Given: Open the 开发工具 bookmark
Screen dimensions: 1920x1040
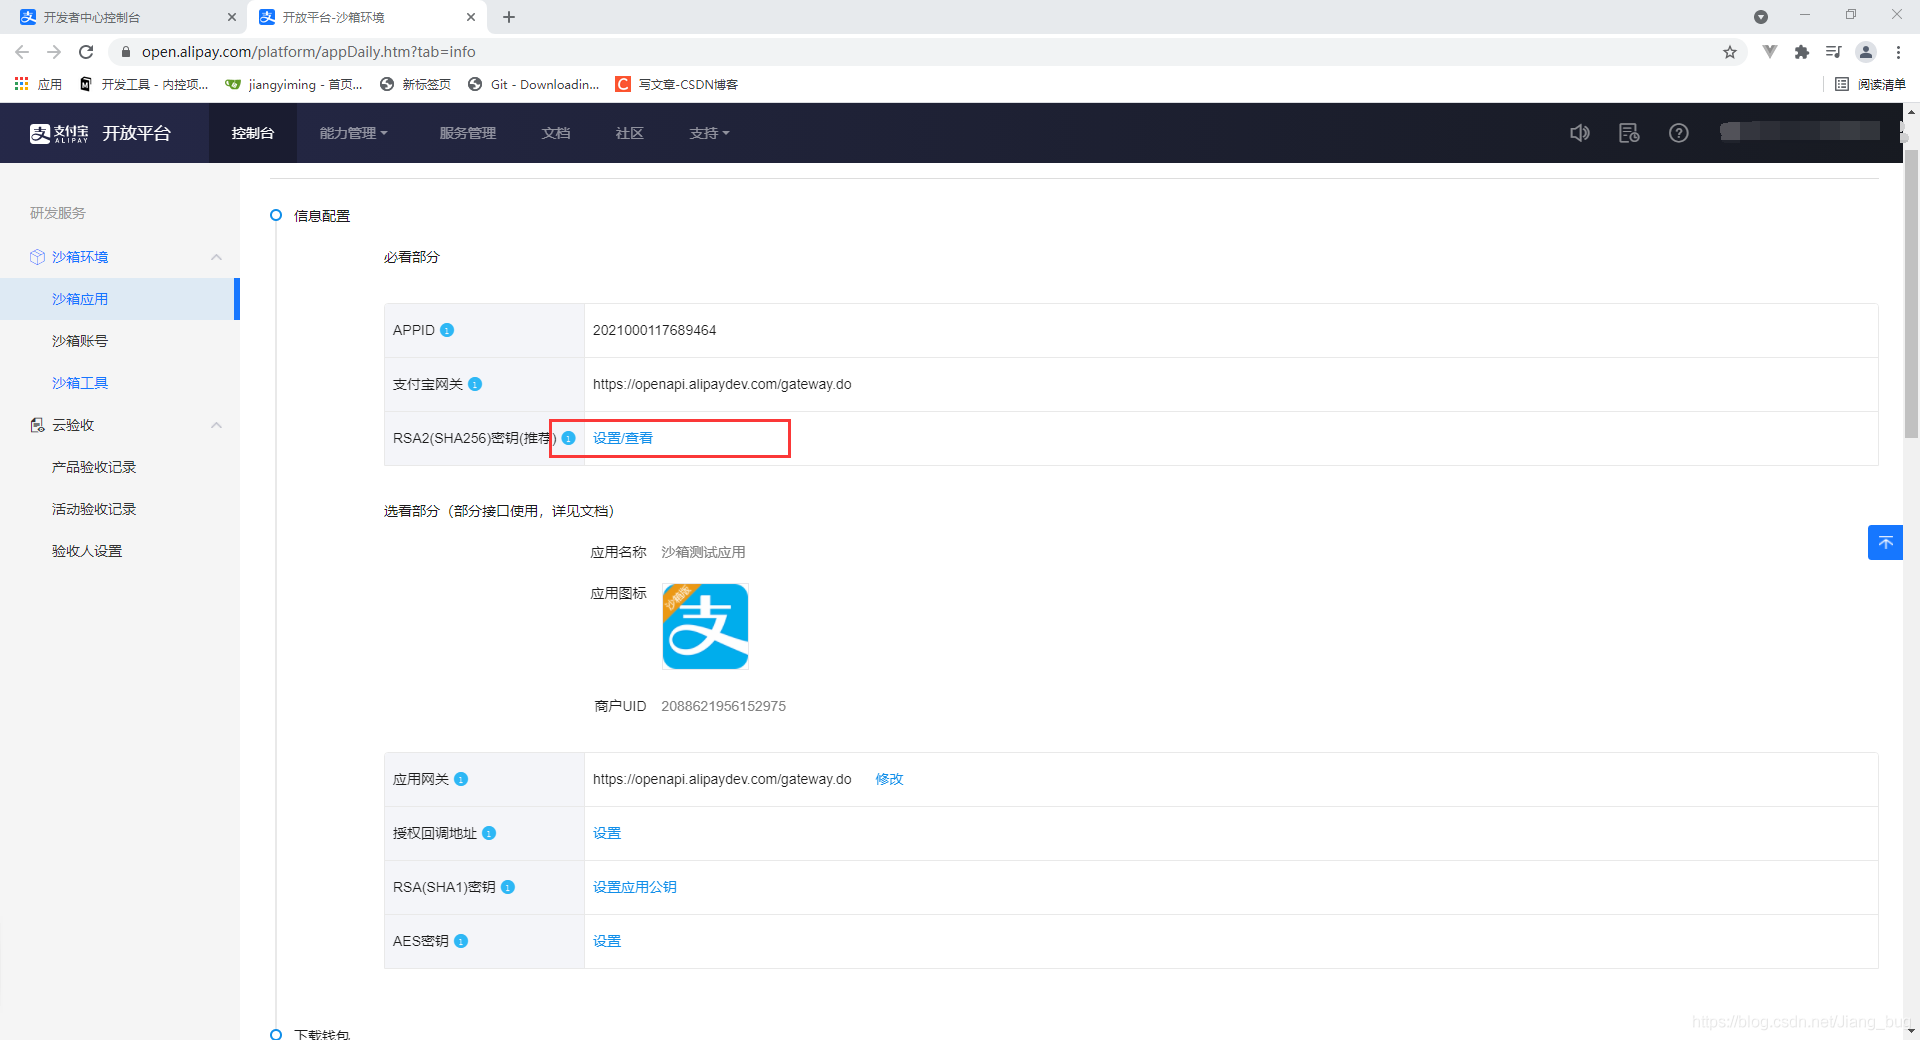Looking at the screenshot, I should [x=144, y=84].
